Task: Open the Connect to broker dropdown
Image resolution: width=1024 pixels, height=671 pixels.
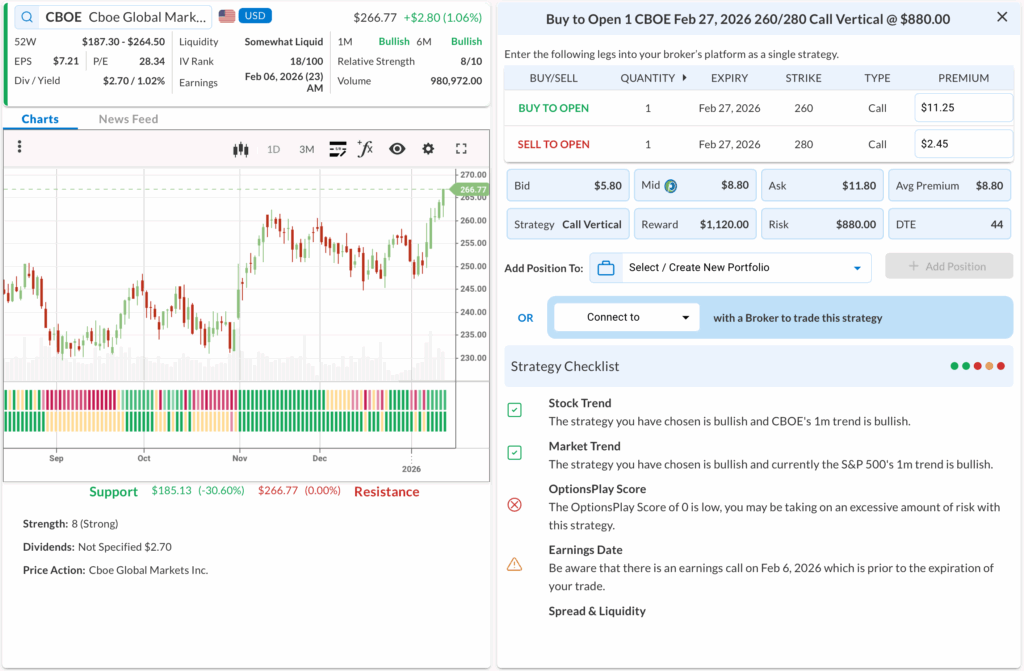Action: 625,317
